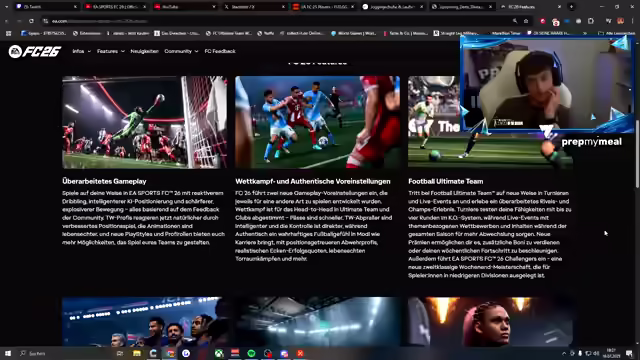The width and height of the screenshot is (640, 360).
Task: Go back to the previous page
Action: coord(7,21)
